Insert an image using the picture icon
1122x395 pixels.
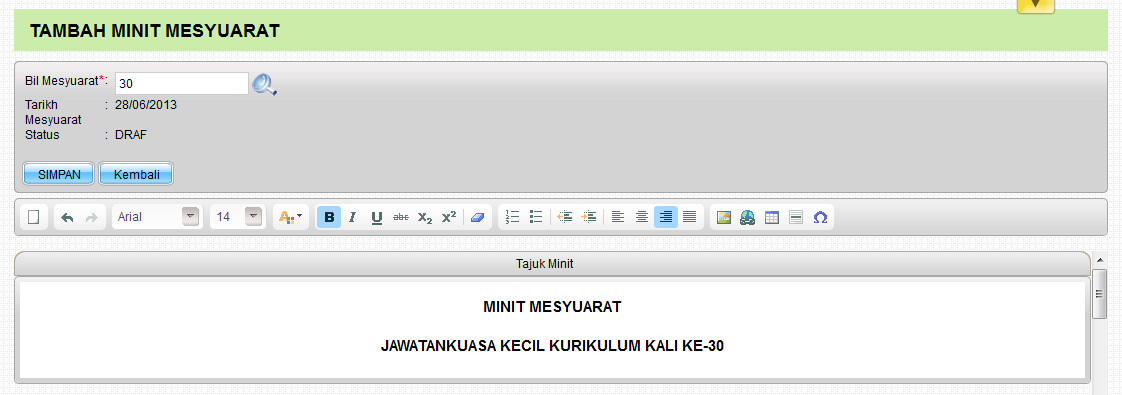[723, 217]
